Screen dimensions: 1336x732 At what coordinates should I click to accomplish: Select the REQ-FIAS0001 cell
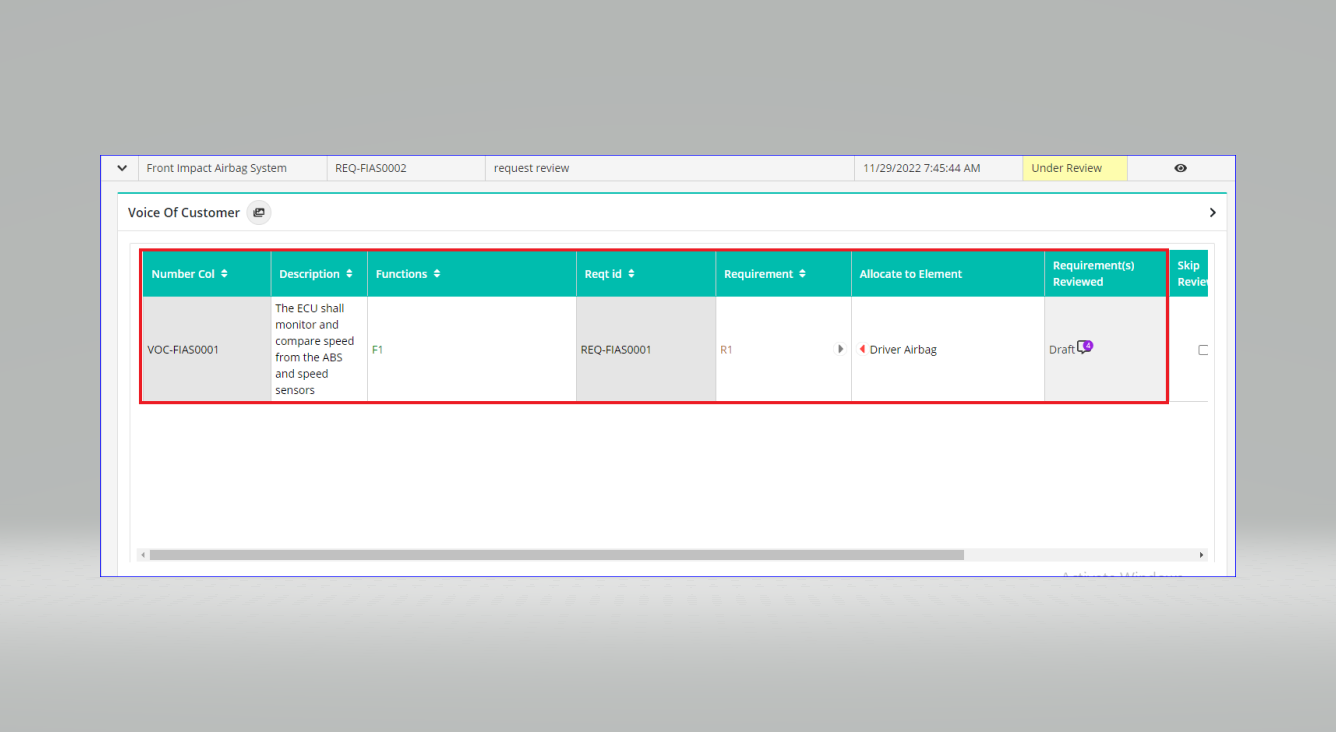(x=646, y=350)
